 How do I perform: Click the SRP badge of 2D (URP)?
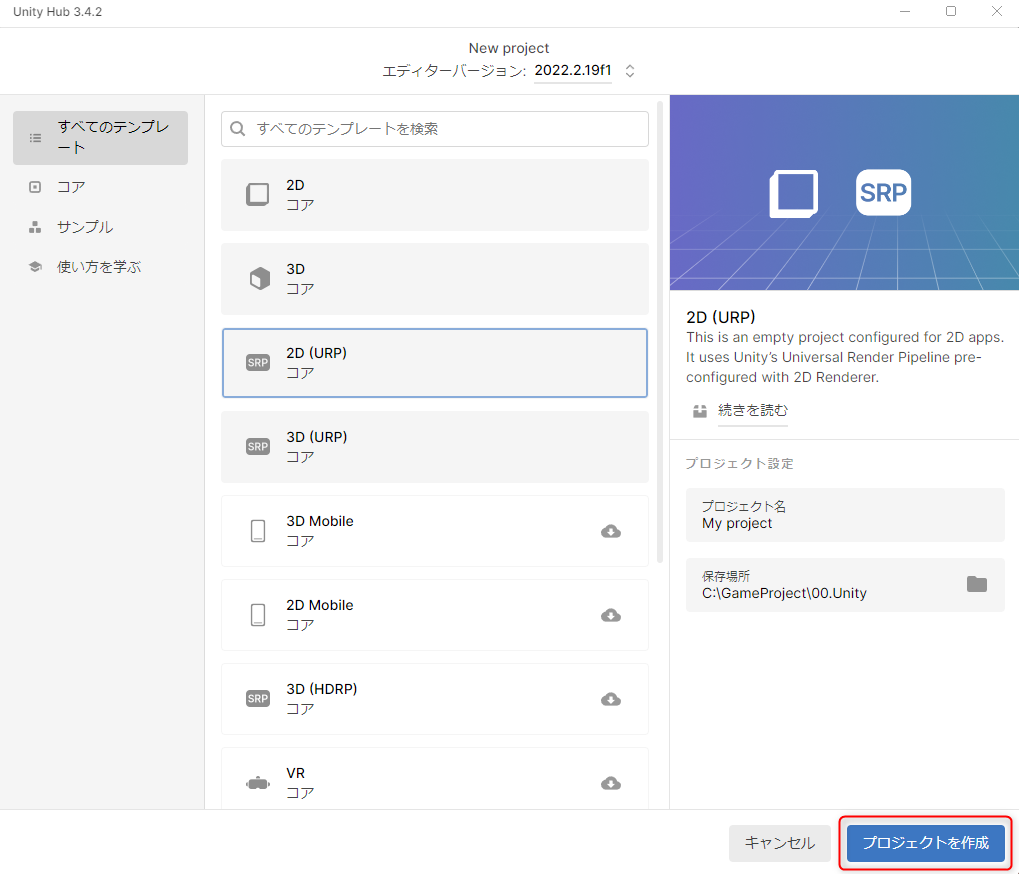[258, 363]
